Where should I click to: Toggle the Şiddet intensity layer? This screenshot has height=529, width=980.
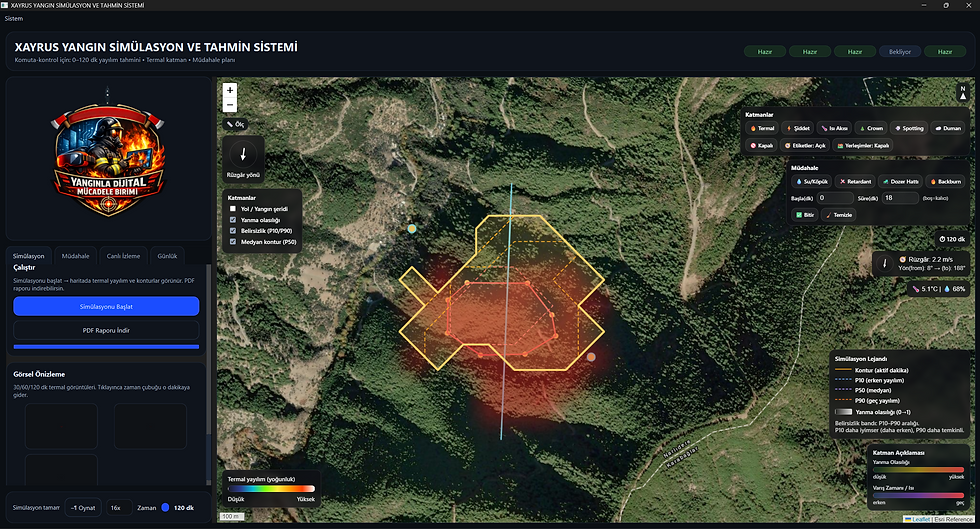798,128
